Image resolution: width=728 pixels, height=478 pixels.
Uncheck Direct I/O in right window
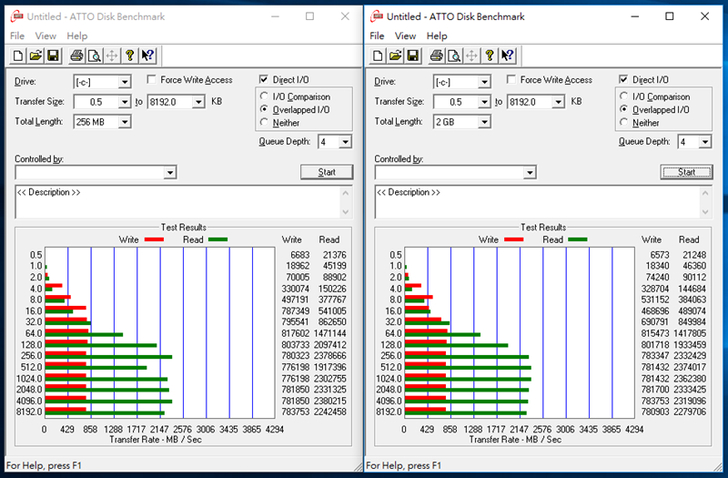[x=625, y=80]
